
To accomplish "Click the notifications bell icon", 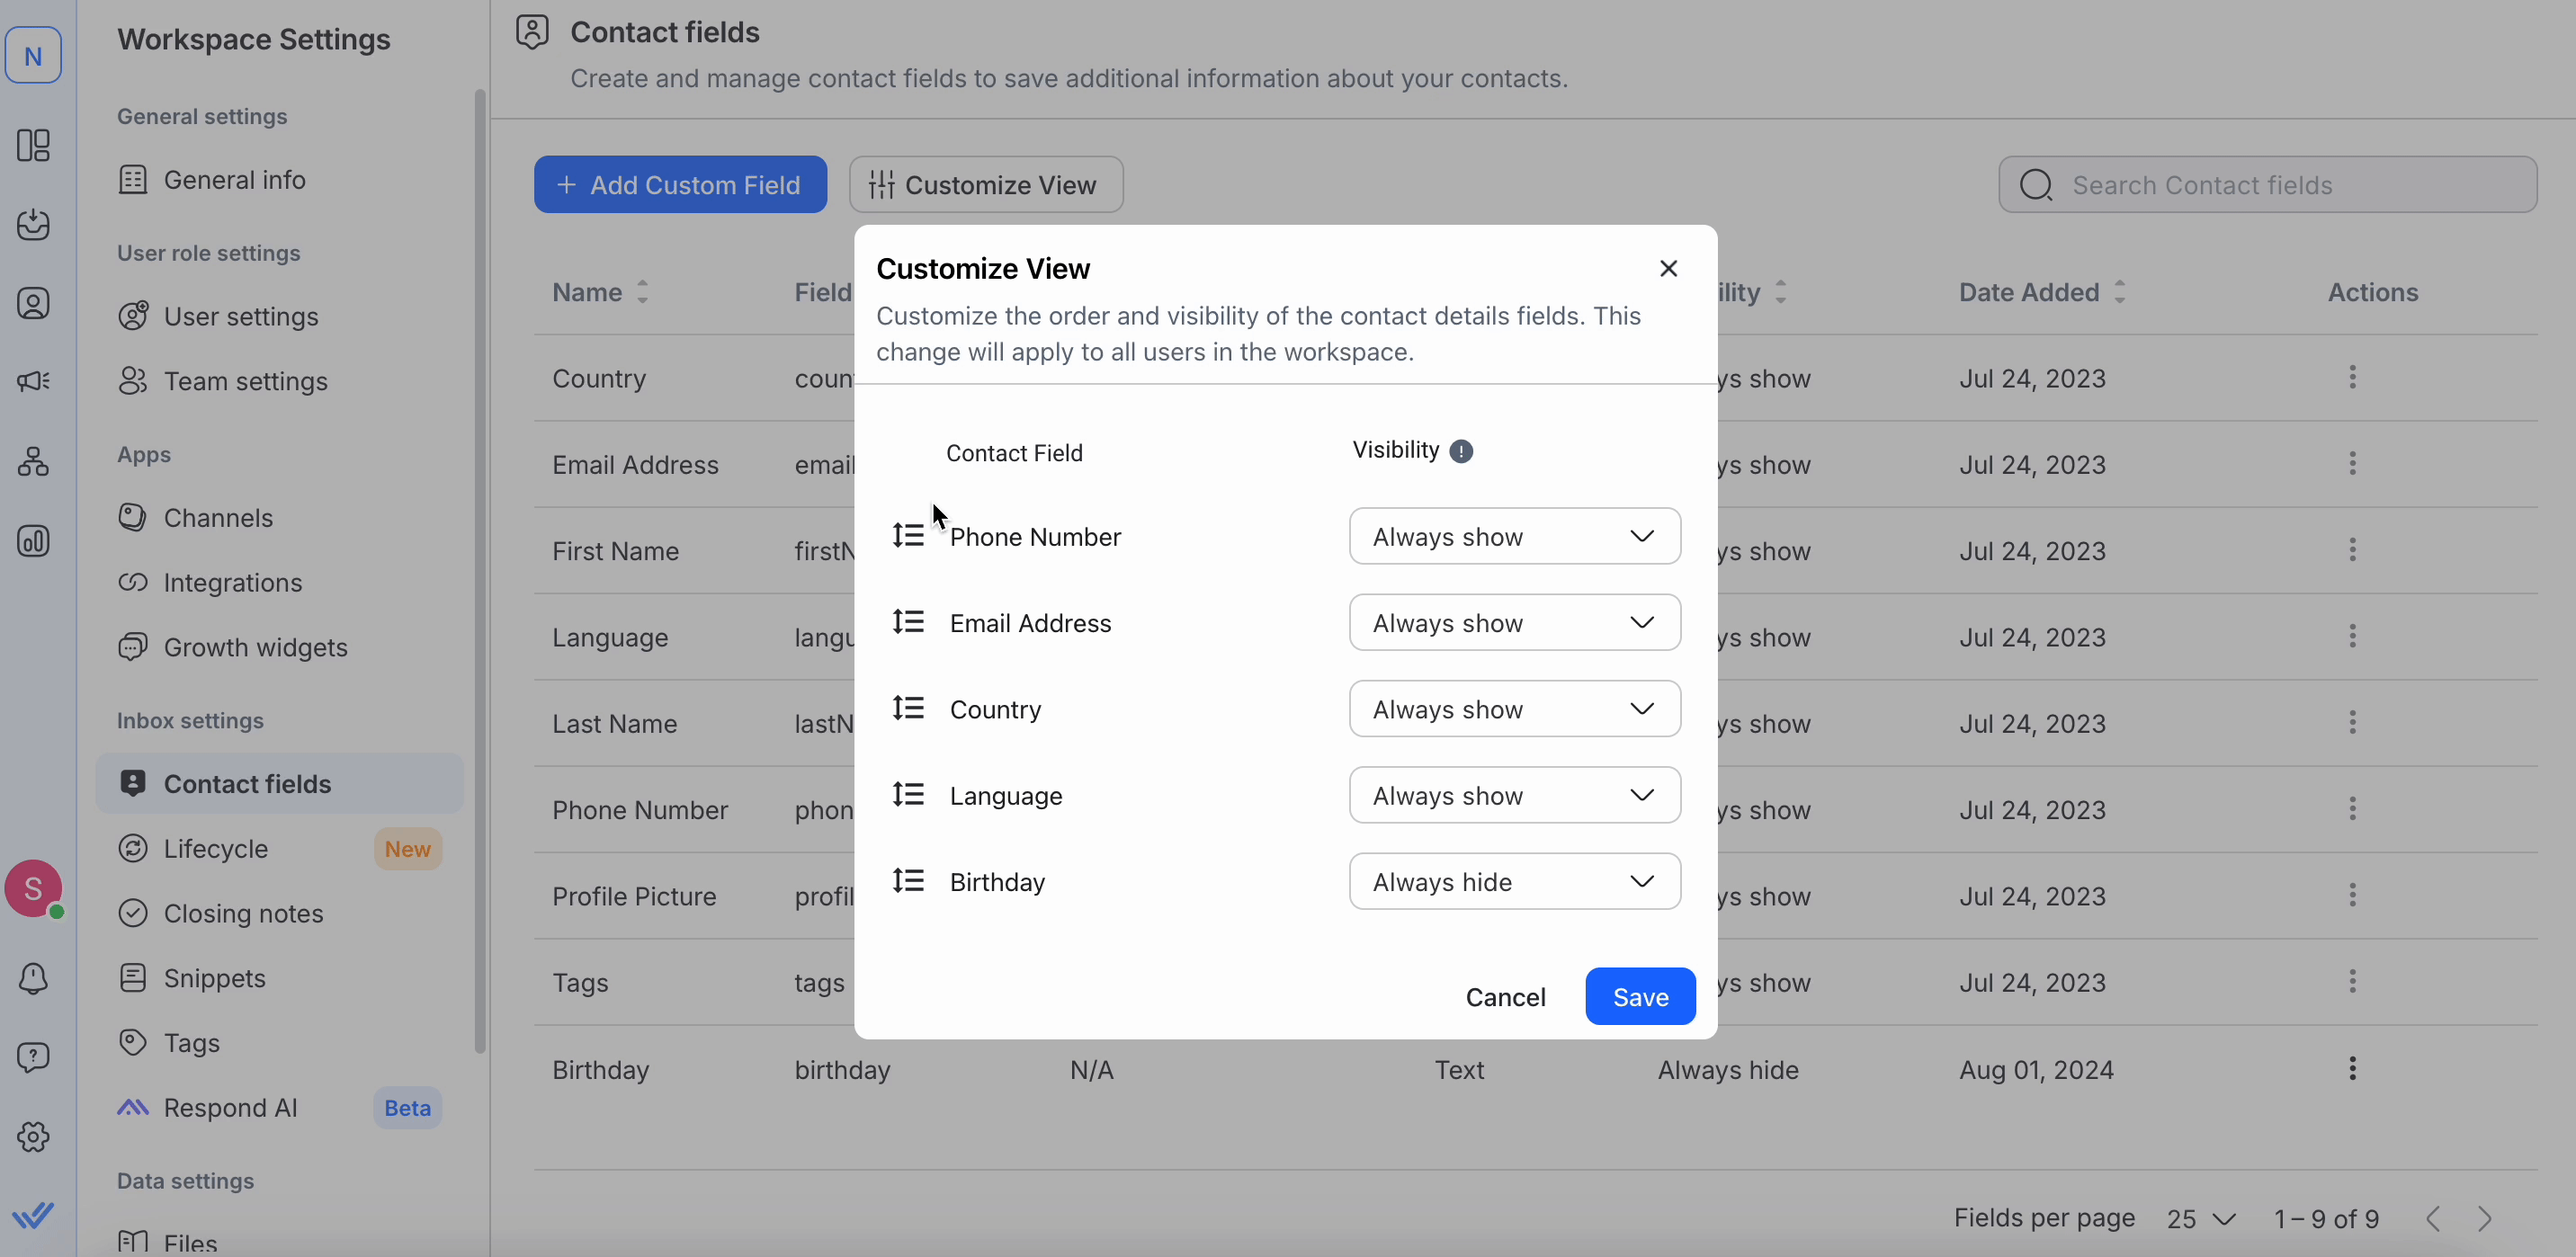I will pyautogui.click(x=33, y=978).
